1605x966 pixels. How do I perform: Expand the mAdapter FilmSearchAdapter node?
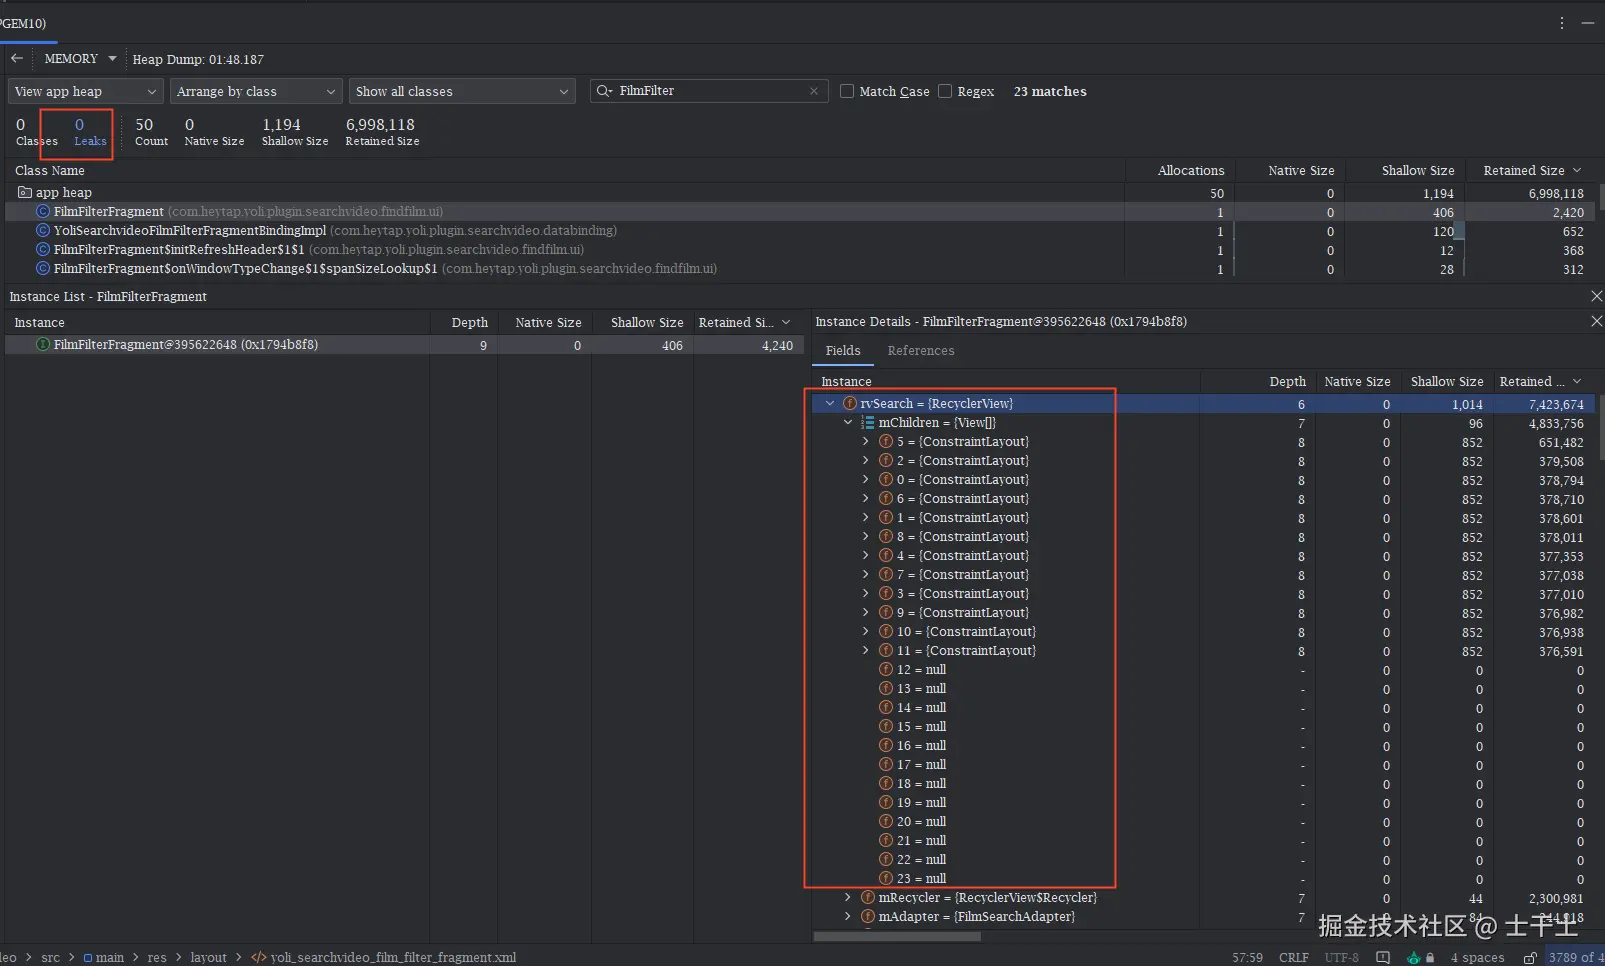pos(848,917)
